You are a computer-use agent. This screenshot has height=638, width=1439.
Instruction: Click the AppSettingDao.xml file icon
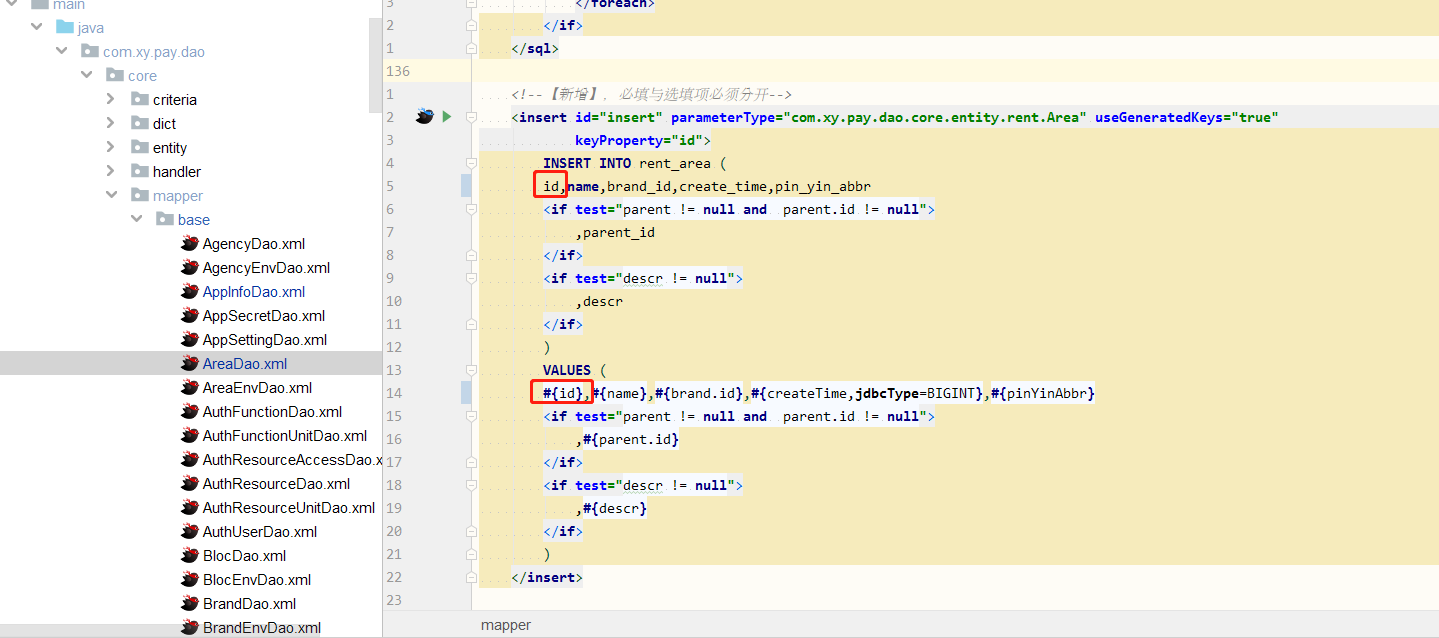[x=189, y=339]
